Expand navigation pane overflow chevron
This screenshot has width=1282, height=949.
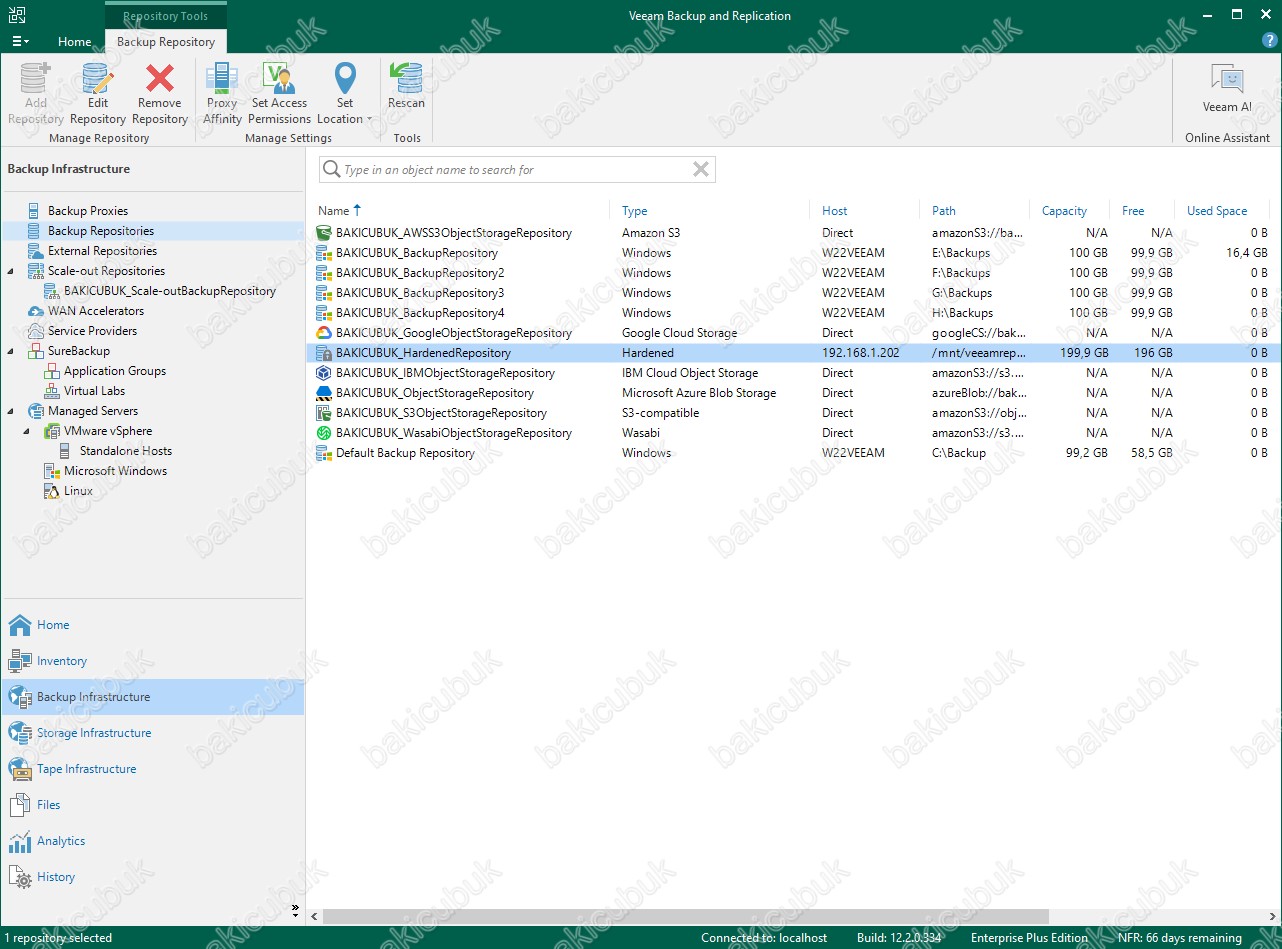coord(295,909)
